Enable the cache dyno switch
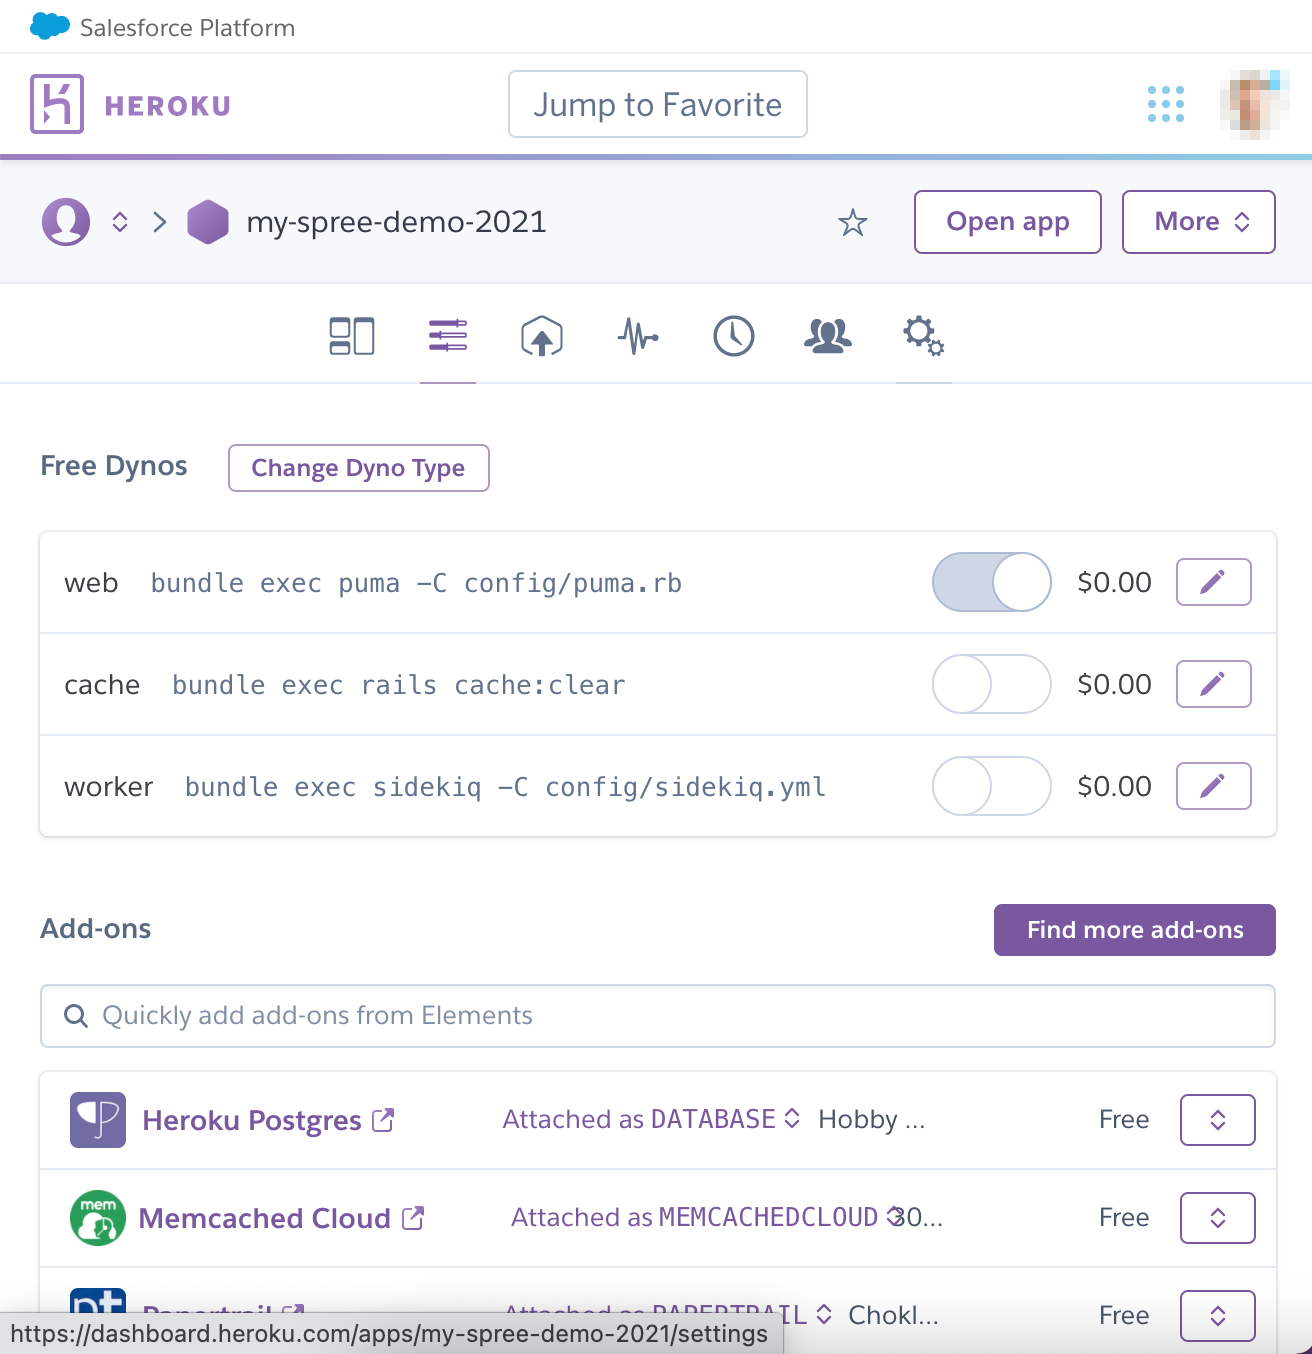The width and height of the screenshot is (1312, 1354). tap(992, 684)
